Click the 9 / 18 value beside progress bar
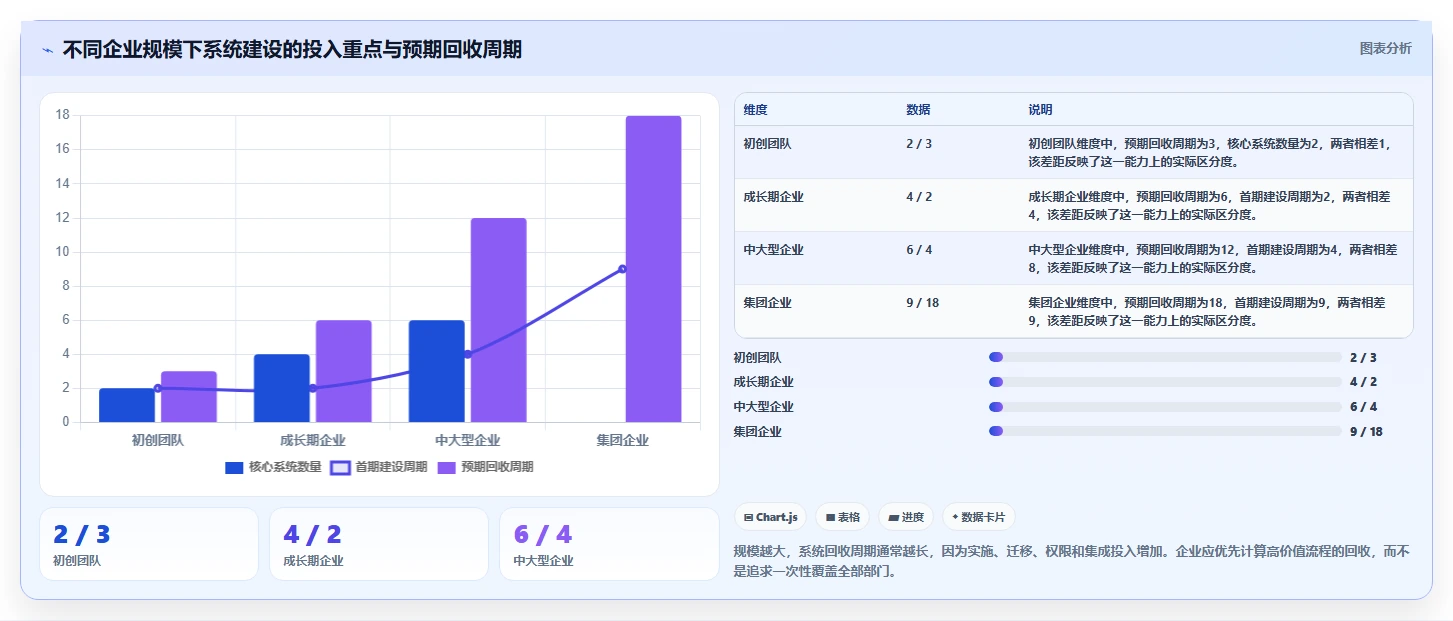Image resolution: width=1453 pixels, height=621 pixels. (x=1366, y=432)
